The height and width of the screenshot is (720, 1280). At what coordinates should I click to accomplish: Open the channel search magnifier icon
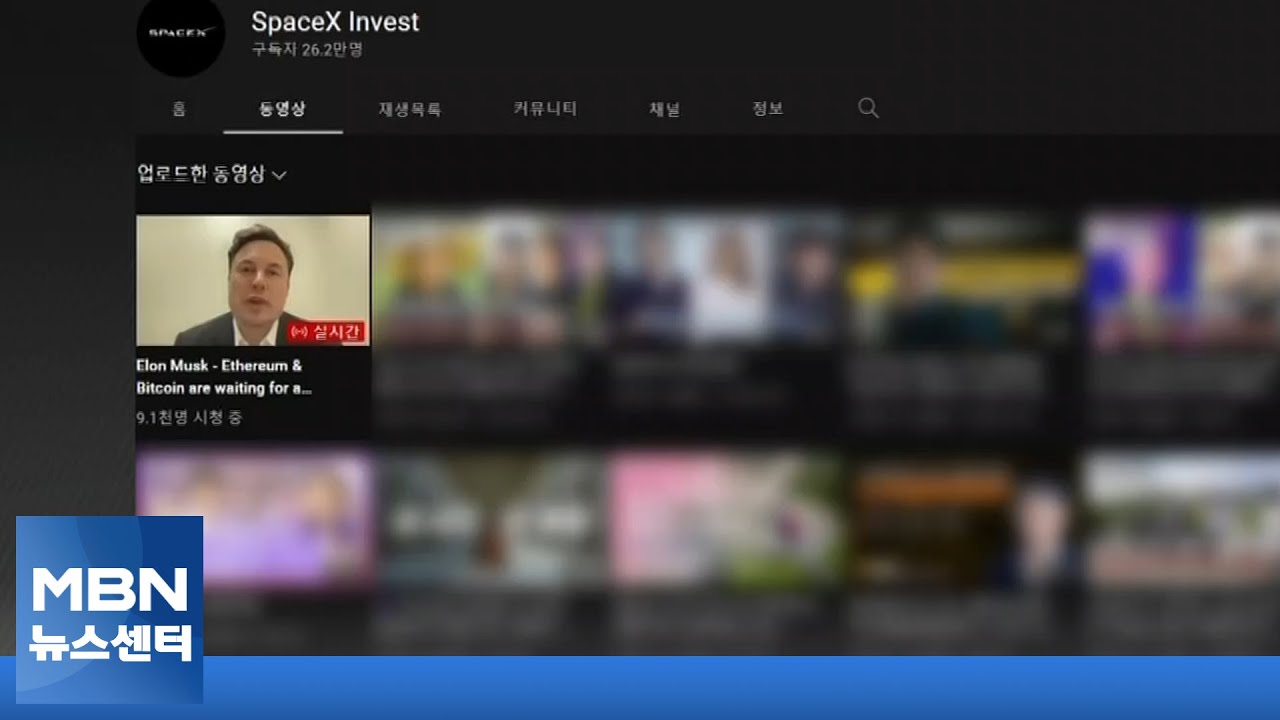[868, 108]
